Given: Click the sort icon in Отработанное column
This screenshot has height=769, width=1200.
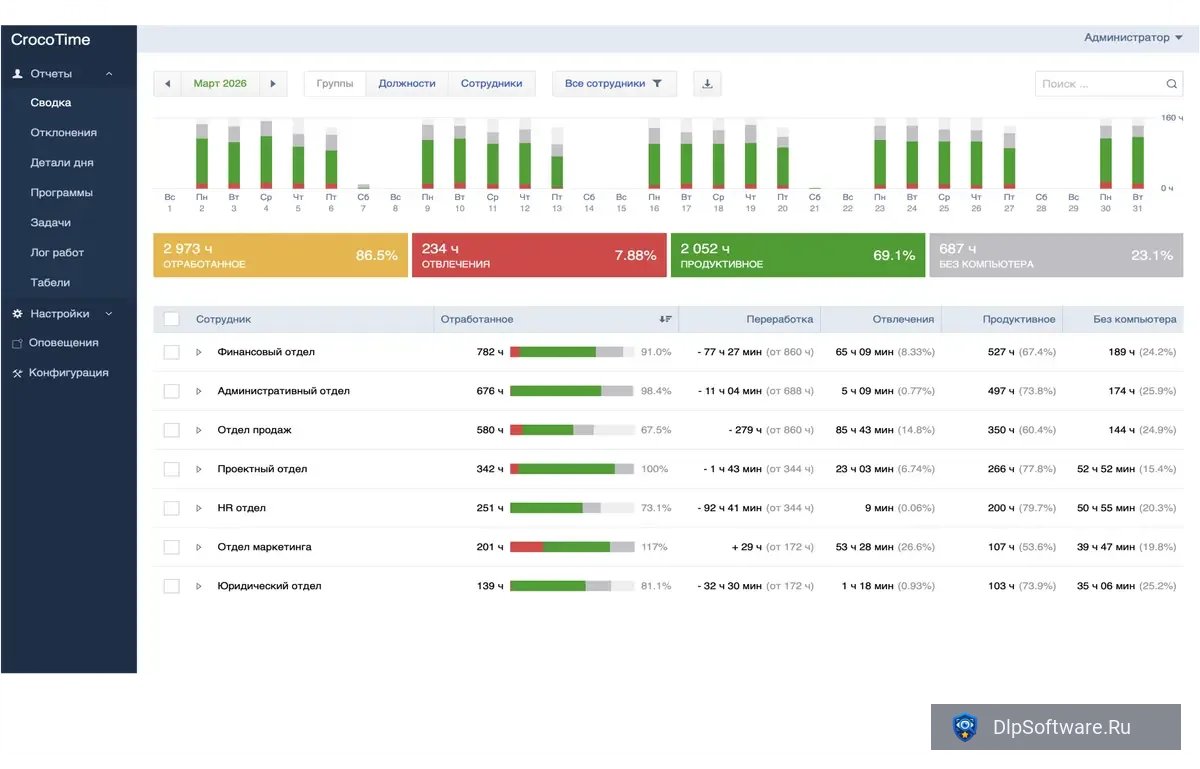Looking at the screenshot, I should coord(665,319).
